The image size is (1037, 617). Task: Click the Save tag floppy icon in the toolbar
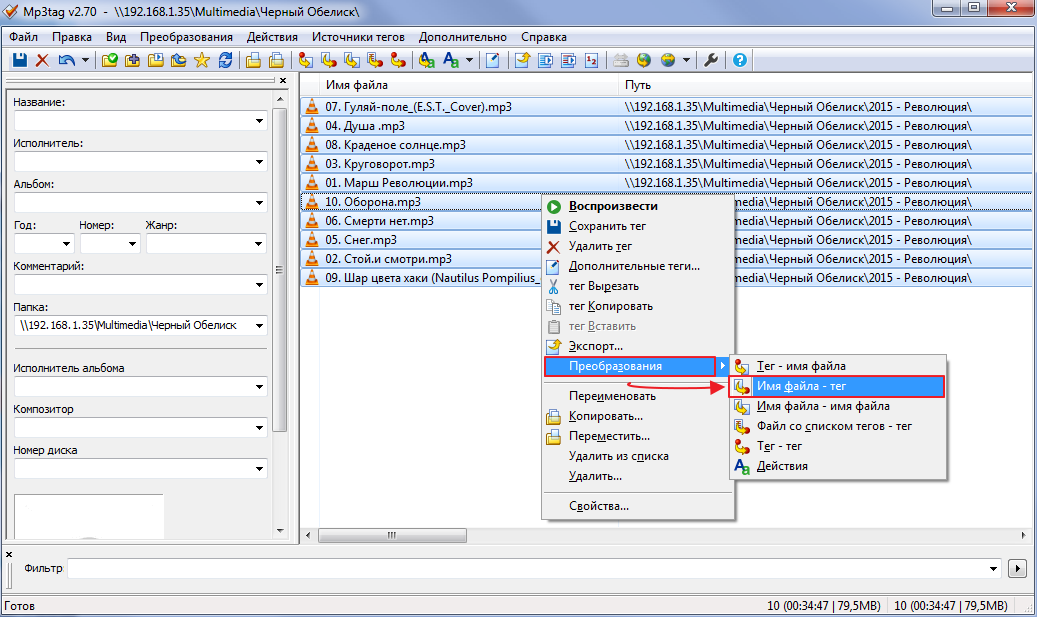click(20, 60)
